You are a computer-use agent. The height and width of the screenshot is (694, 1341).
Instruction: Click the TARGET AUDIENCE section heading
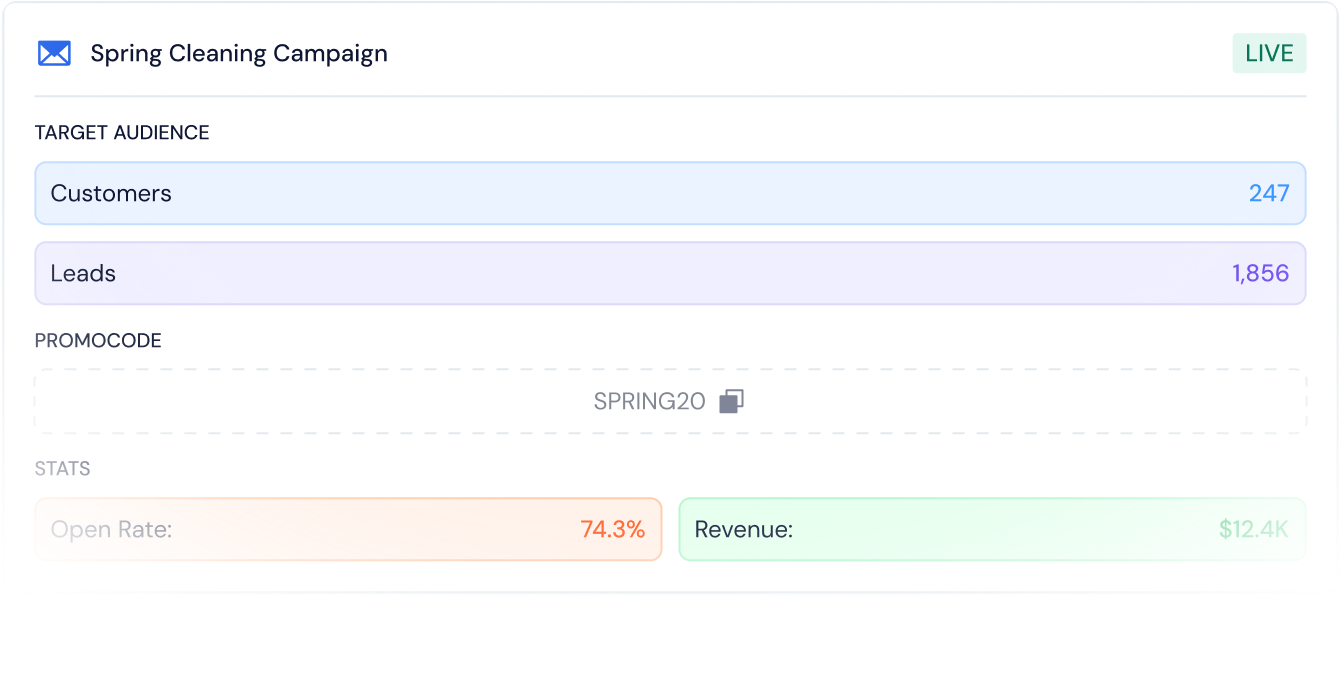coord(122,133)
